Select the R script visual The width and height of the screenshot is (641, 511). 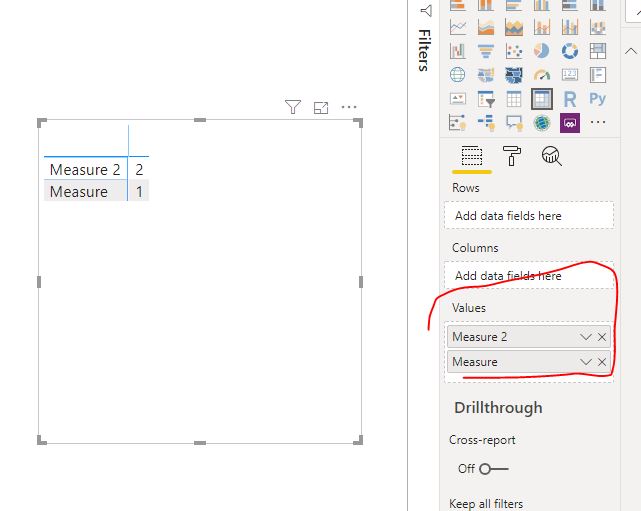pos(570,99)
